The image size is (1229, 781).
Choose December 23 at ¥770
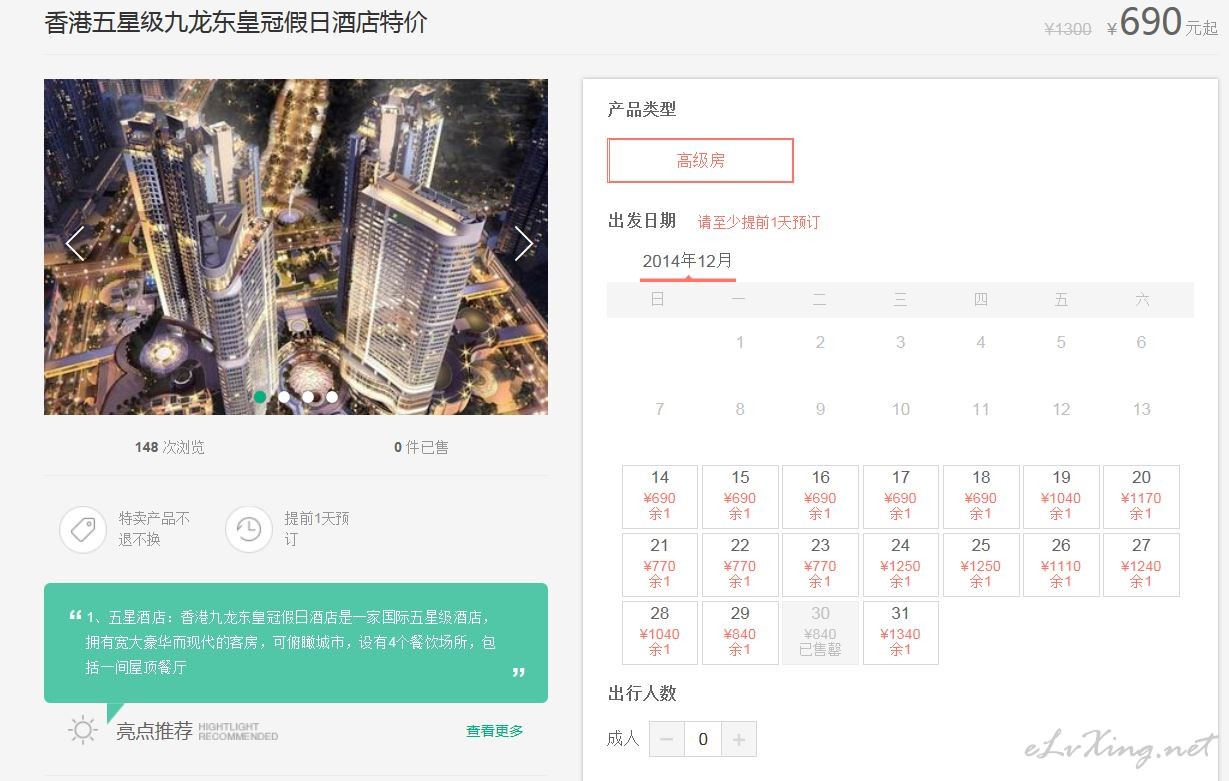pyautogui.click(x=820, y=564)
